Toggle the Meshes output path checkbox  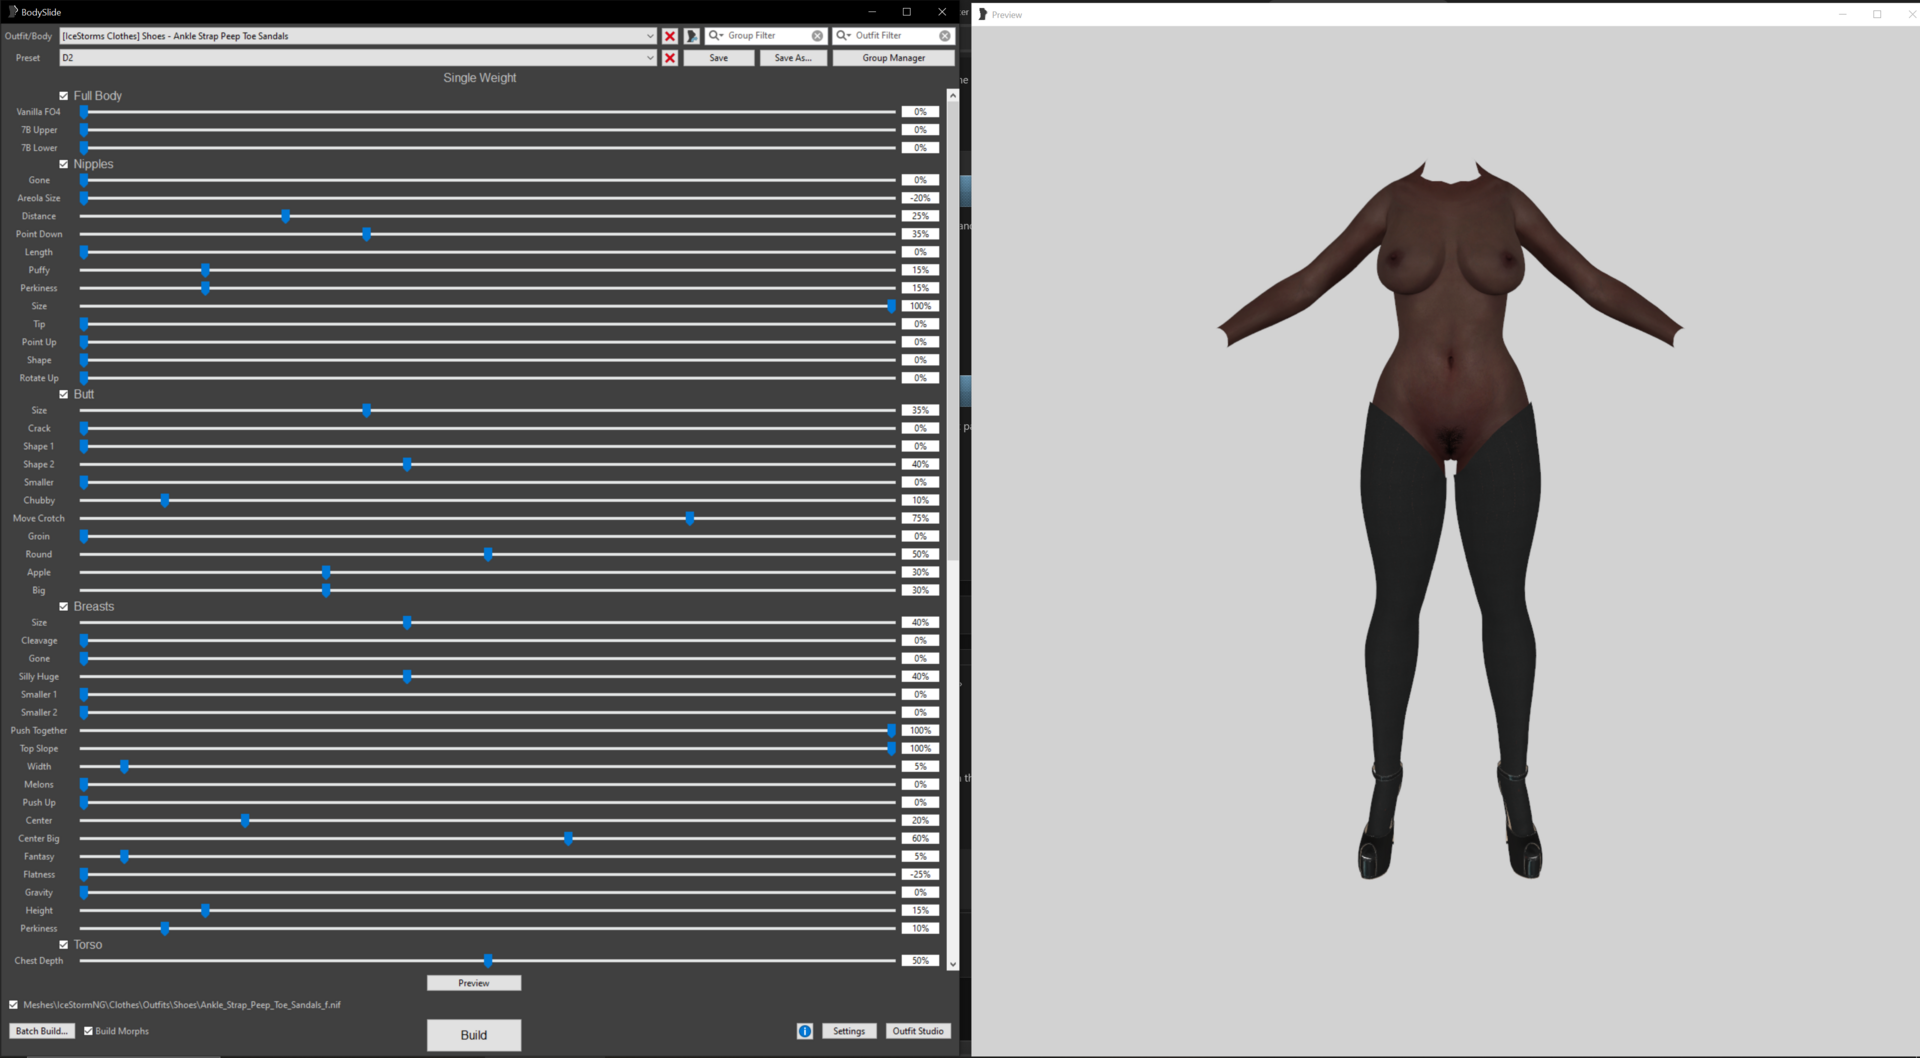click(x=13, y=1005)
